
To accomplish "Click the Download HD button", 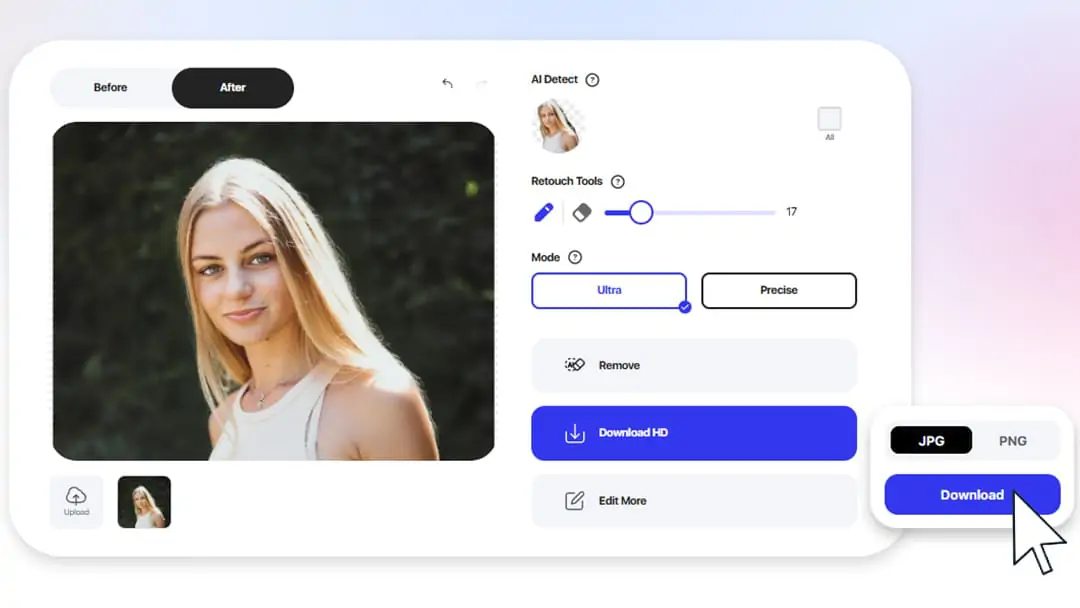I will click(x=694, y=433).
